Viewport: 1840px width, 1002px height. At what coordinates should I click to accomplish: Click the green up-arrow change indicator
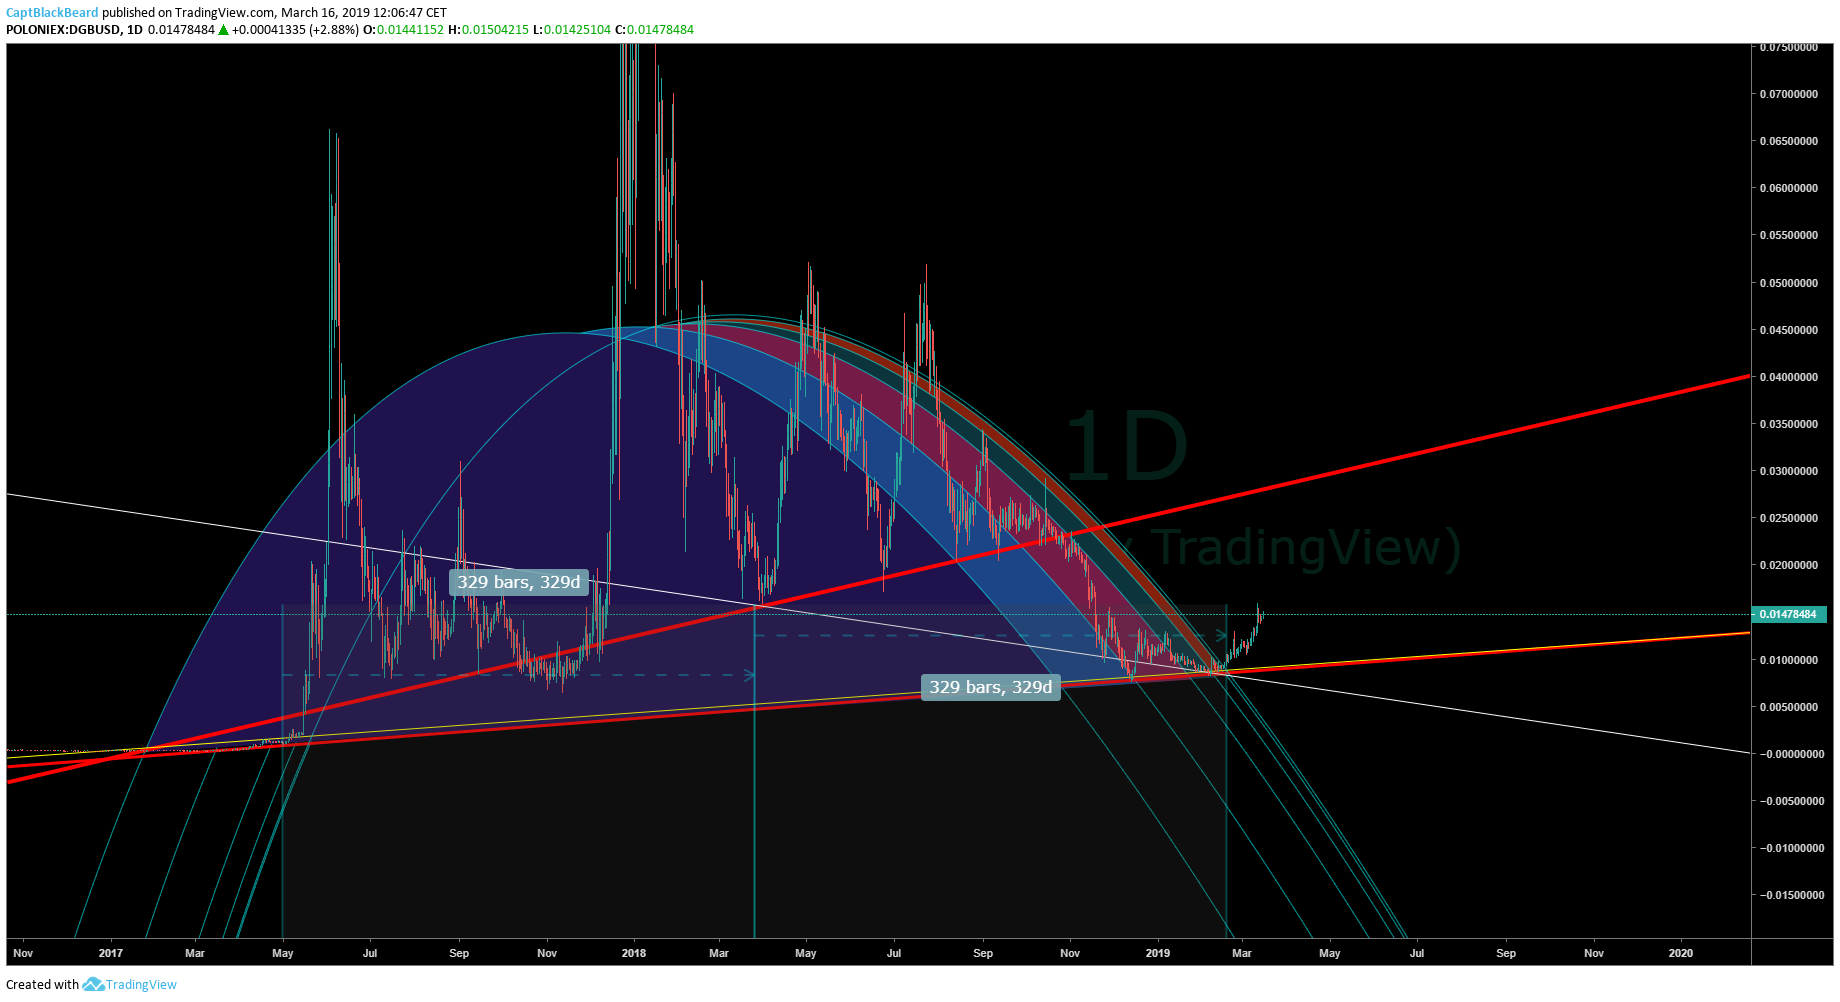point(224,30)
